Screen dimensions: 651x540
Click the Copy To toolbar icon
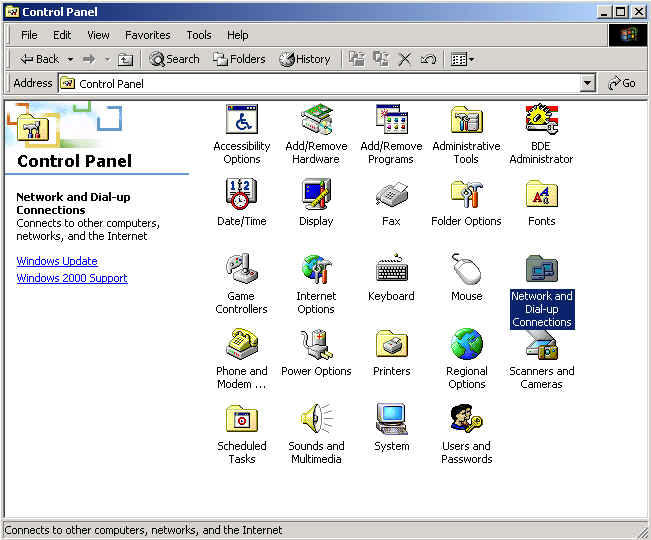pyautogui.click(x=381, y=59)
